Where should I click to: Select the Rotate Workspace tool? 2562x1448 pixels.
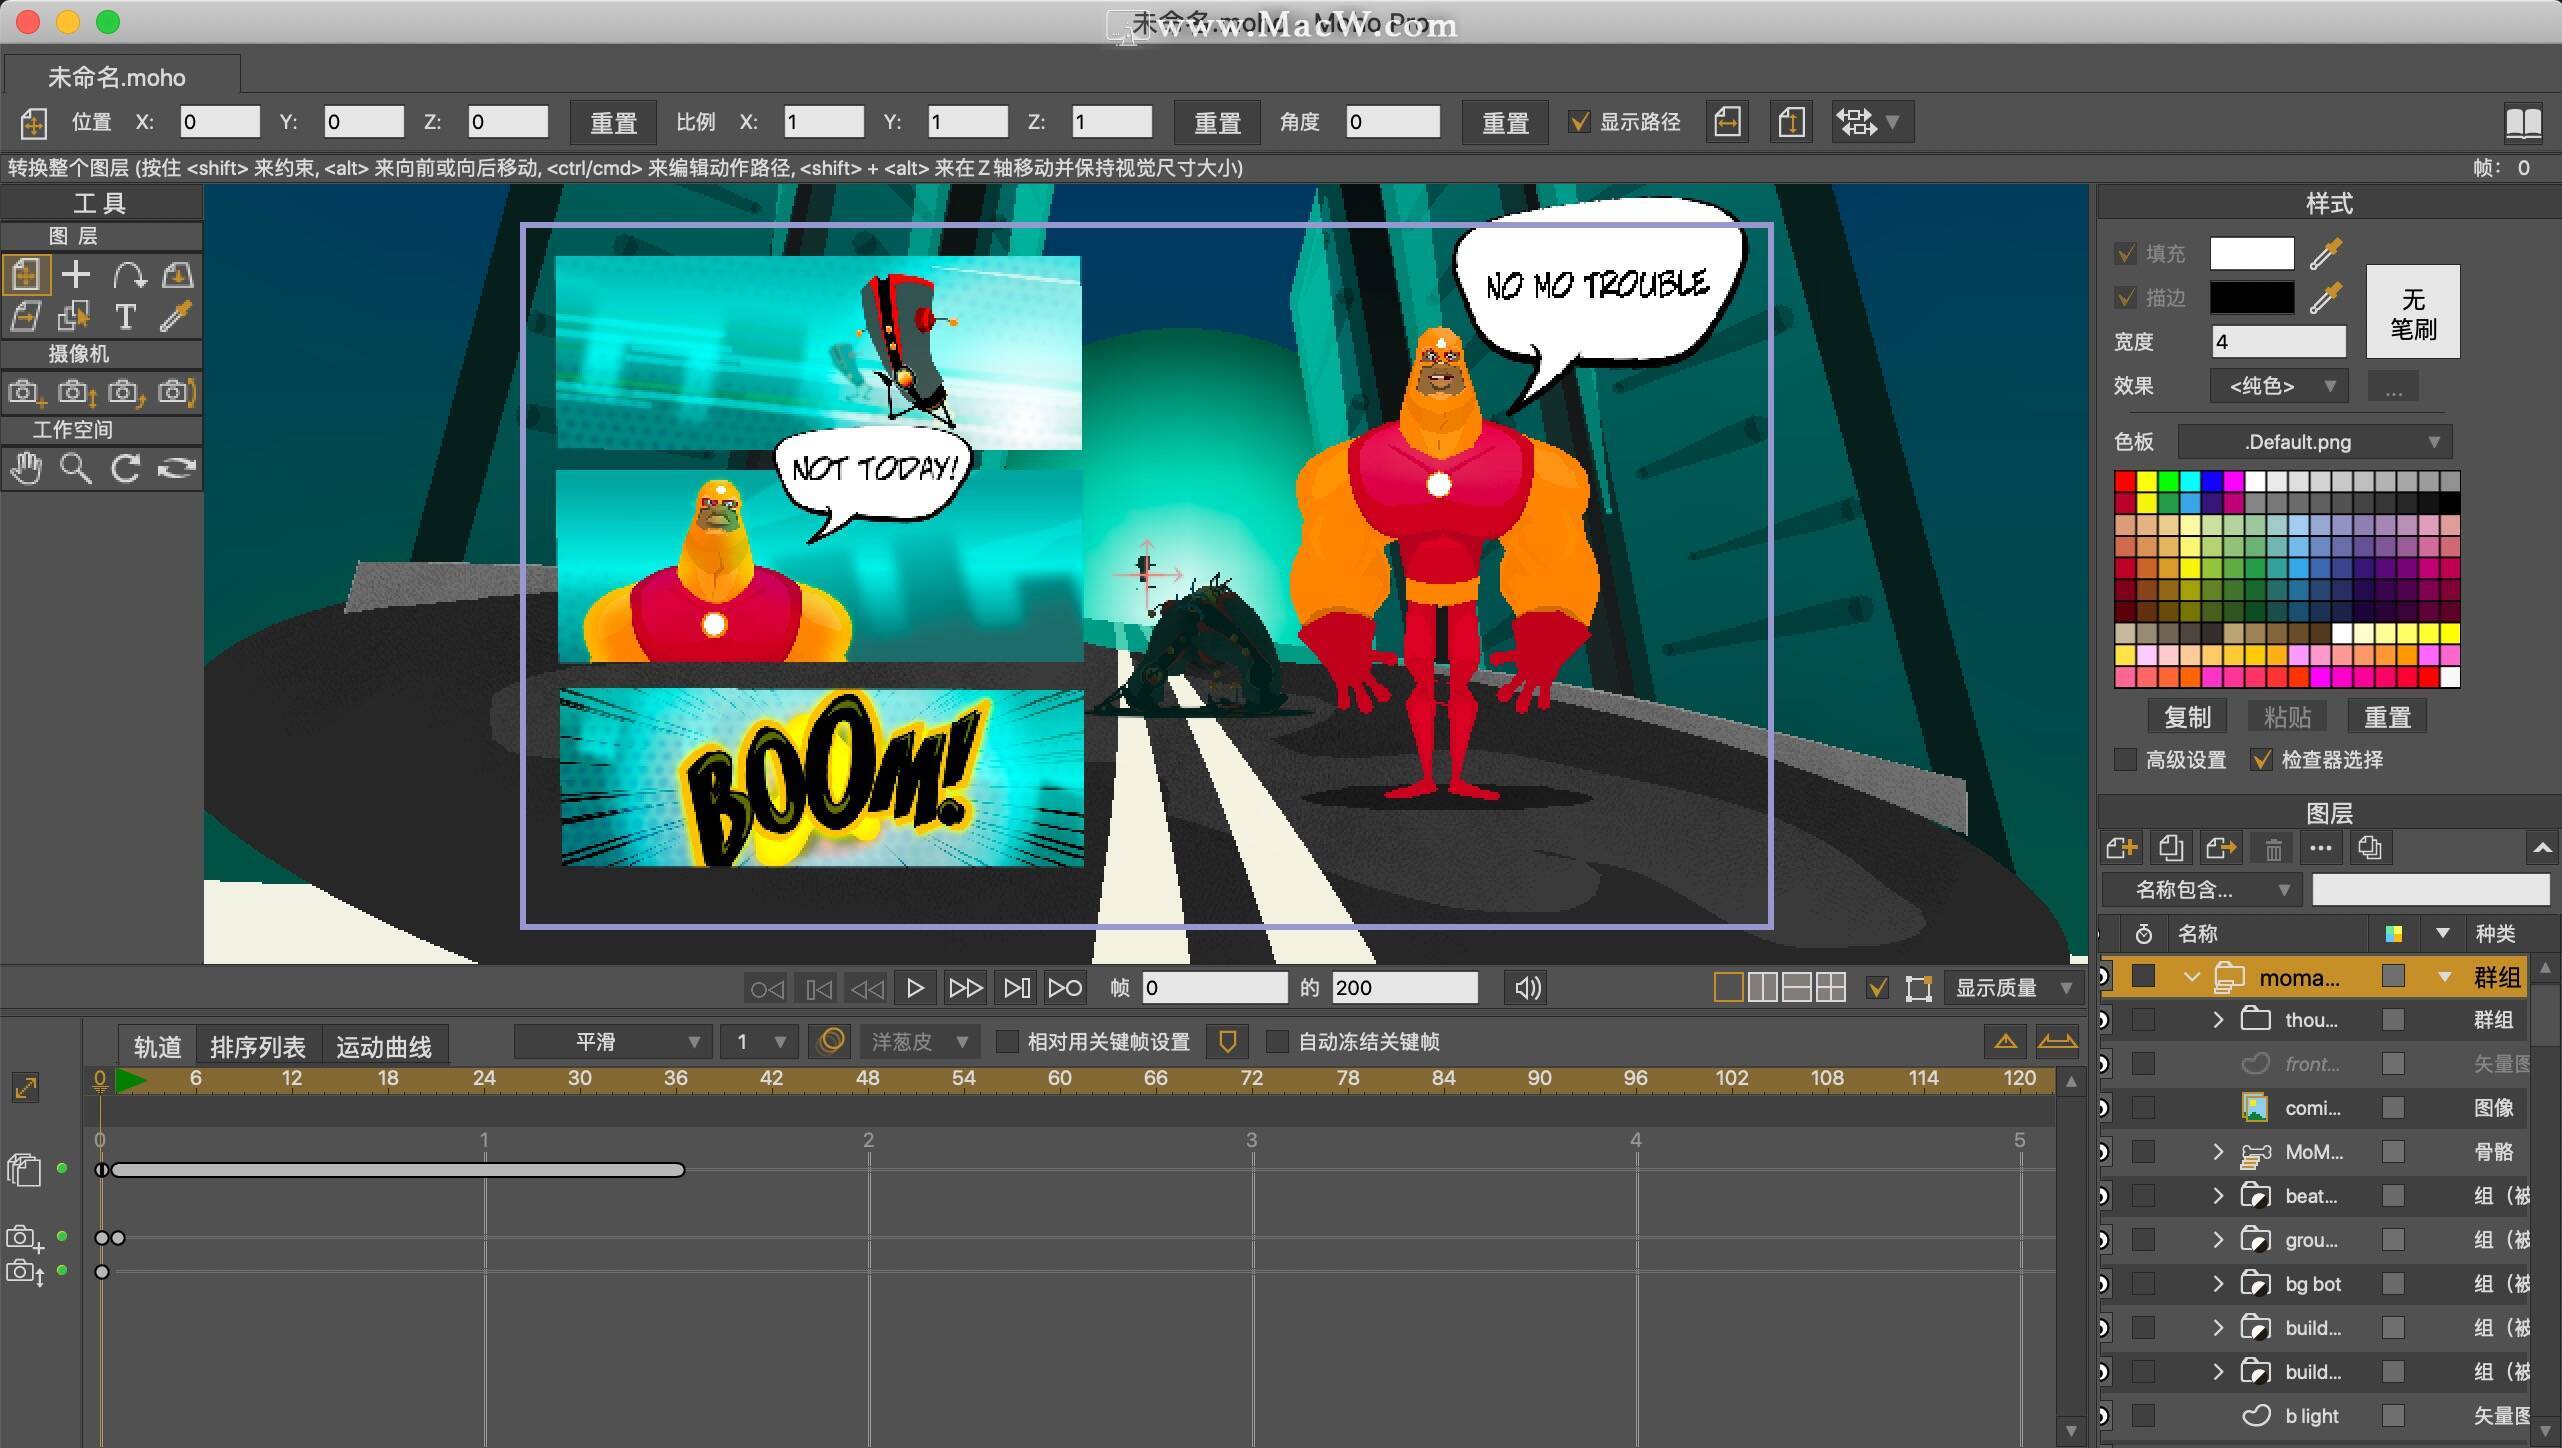(x=126, y=468)
